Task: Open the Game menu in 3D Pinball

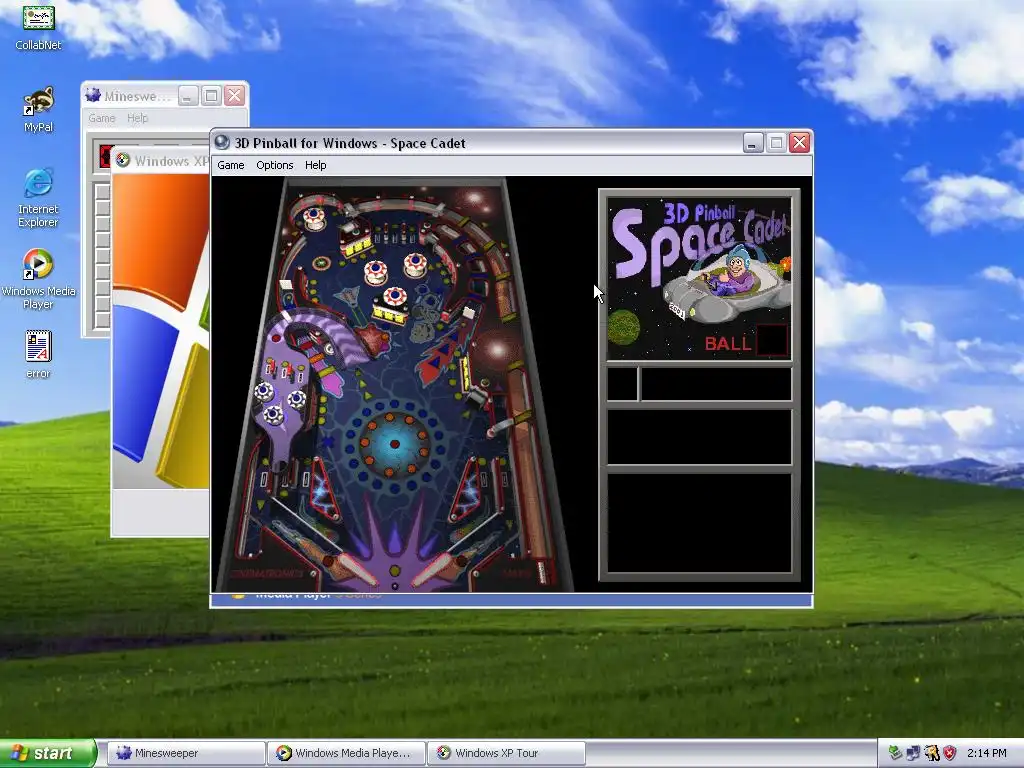Action: (231, 165)
